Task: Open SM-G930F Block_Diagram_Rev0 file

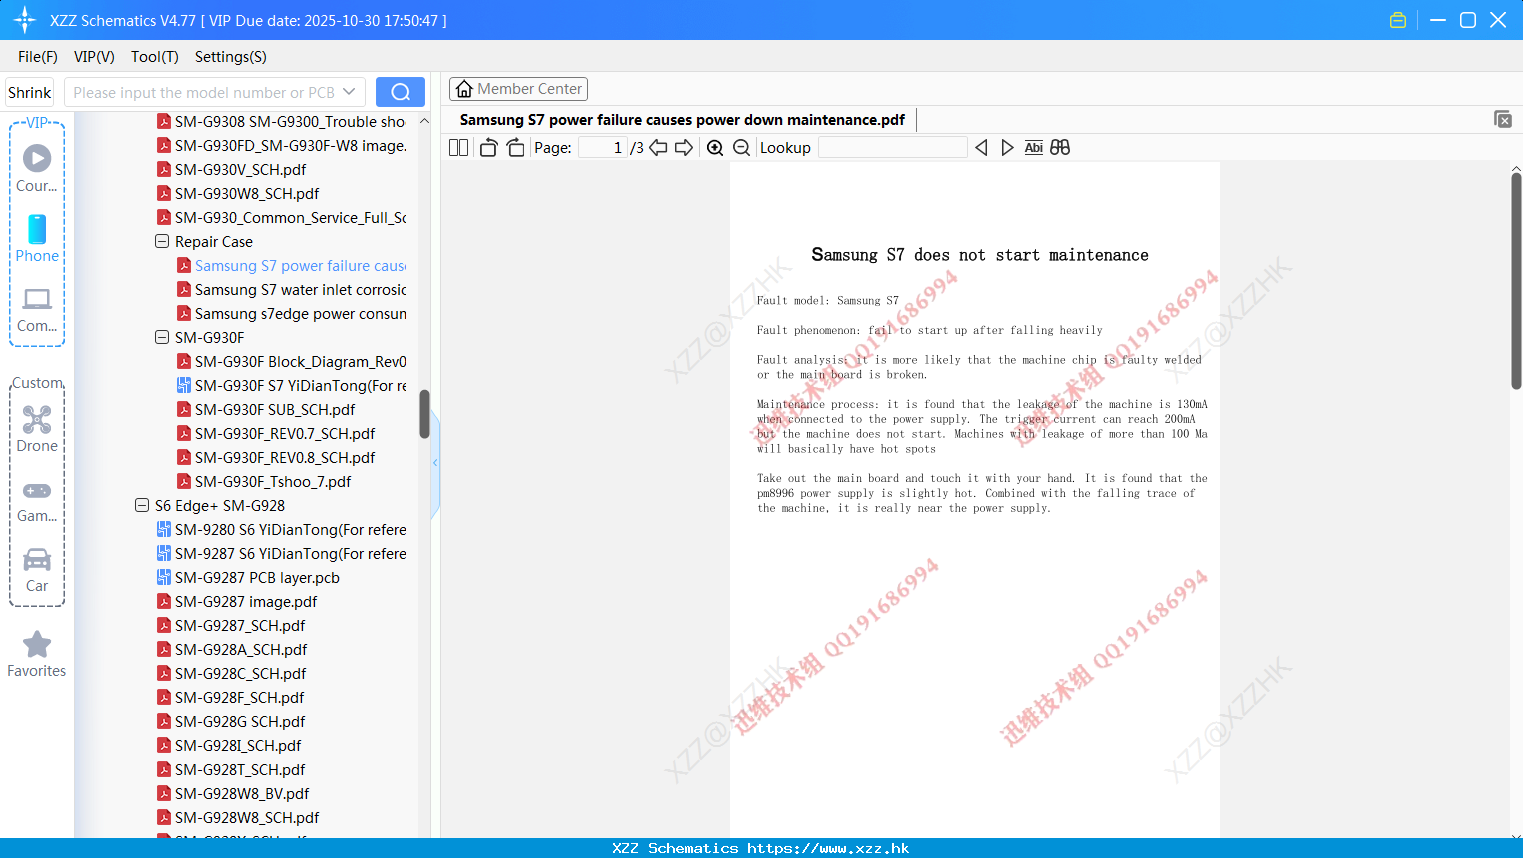Action: (291, 361)
